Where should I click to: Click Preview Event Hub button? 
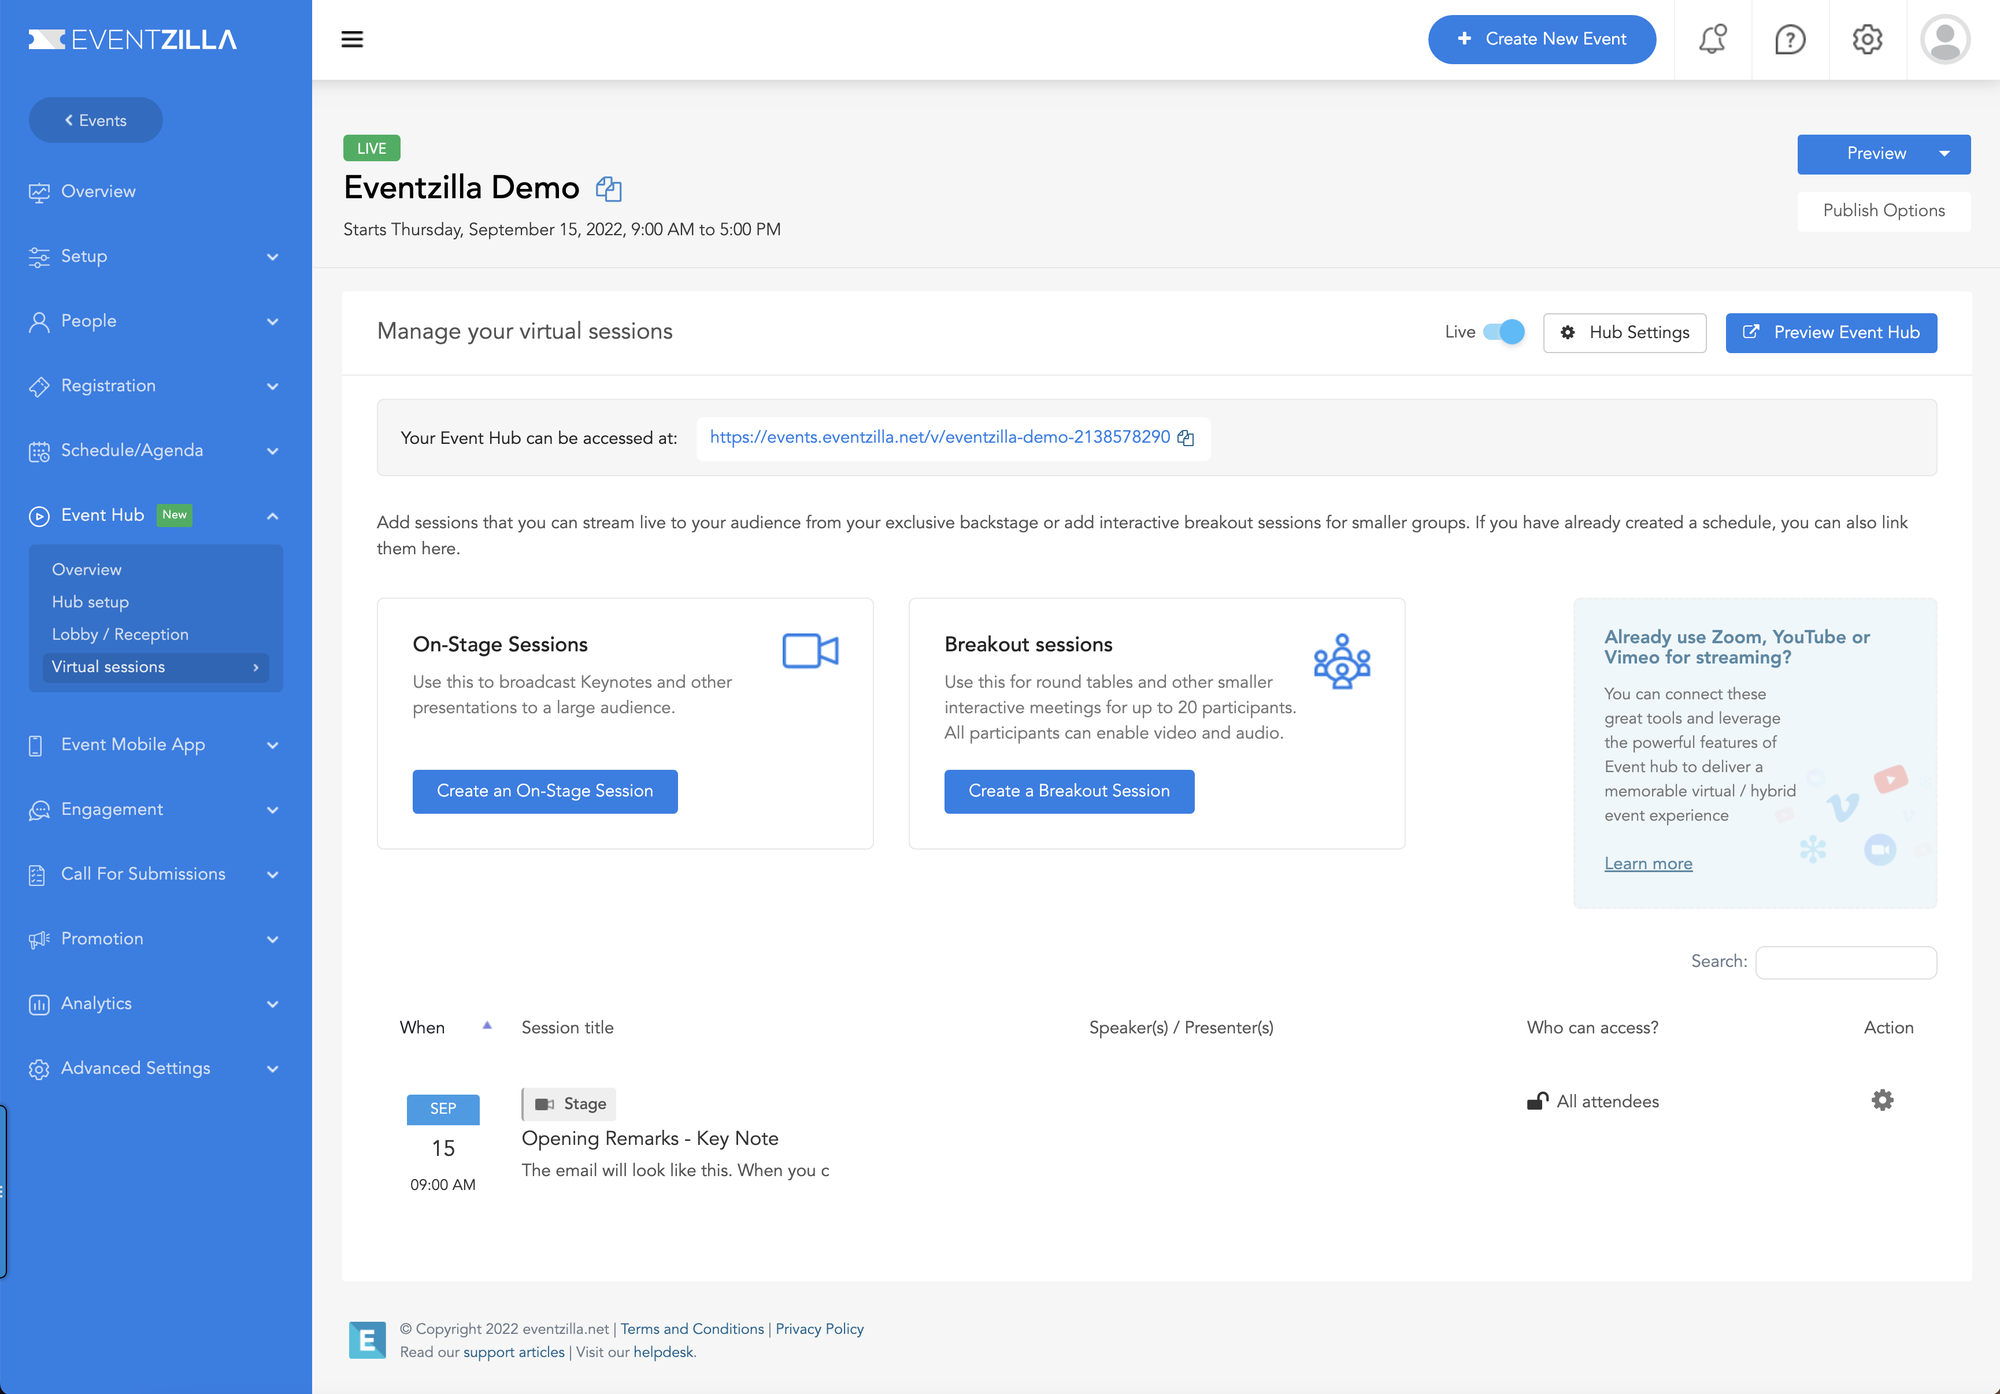click(x=1831, y=333)
